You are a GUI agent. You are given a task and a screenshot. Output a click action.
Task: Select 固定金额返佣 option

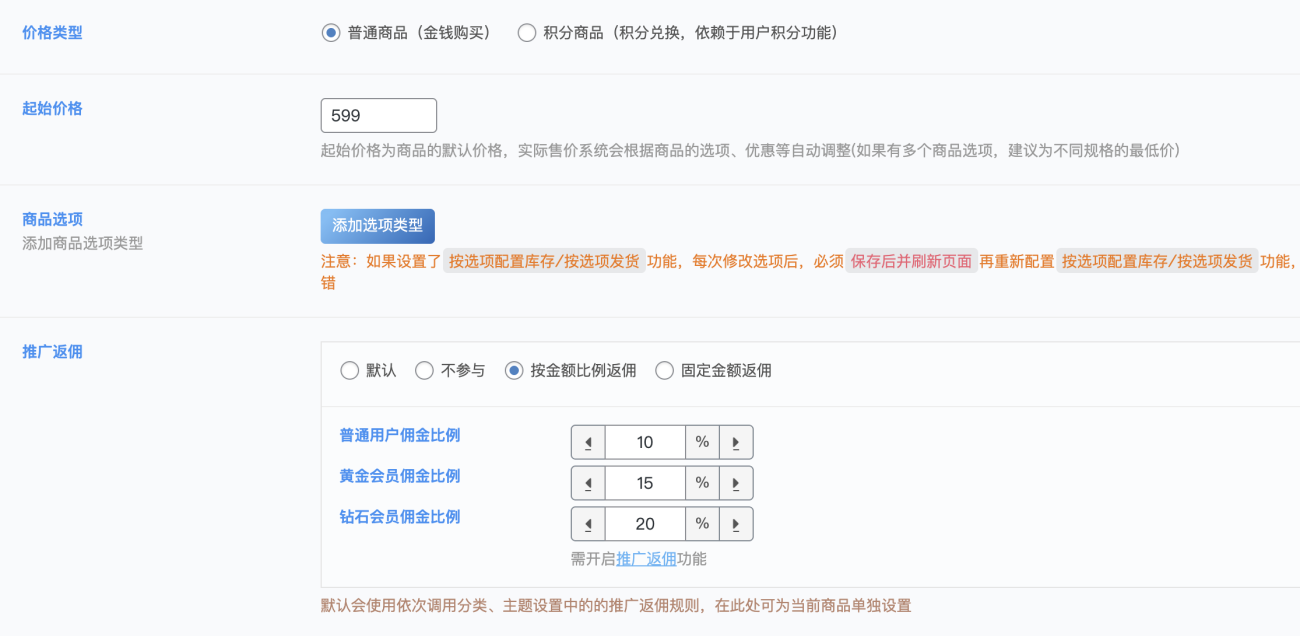pyautogui.click(x=664, y=369)
